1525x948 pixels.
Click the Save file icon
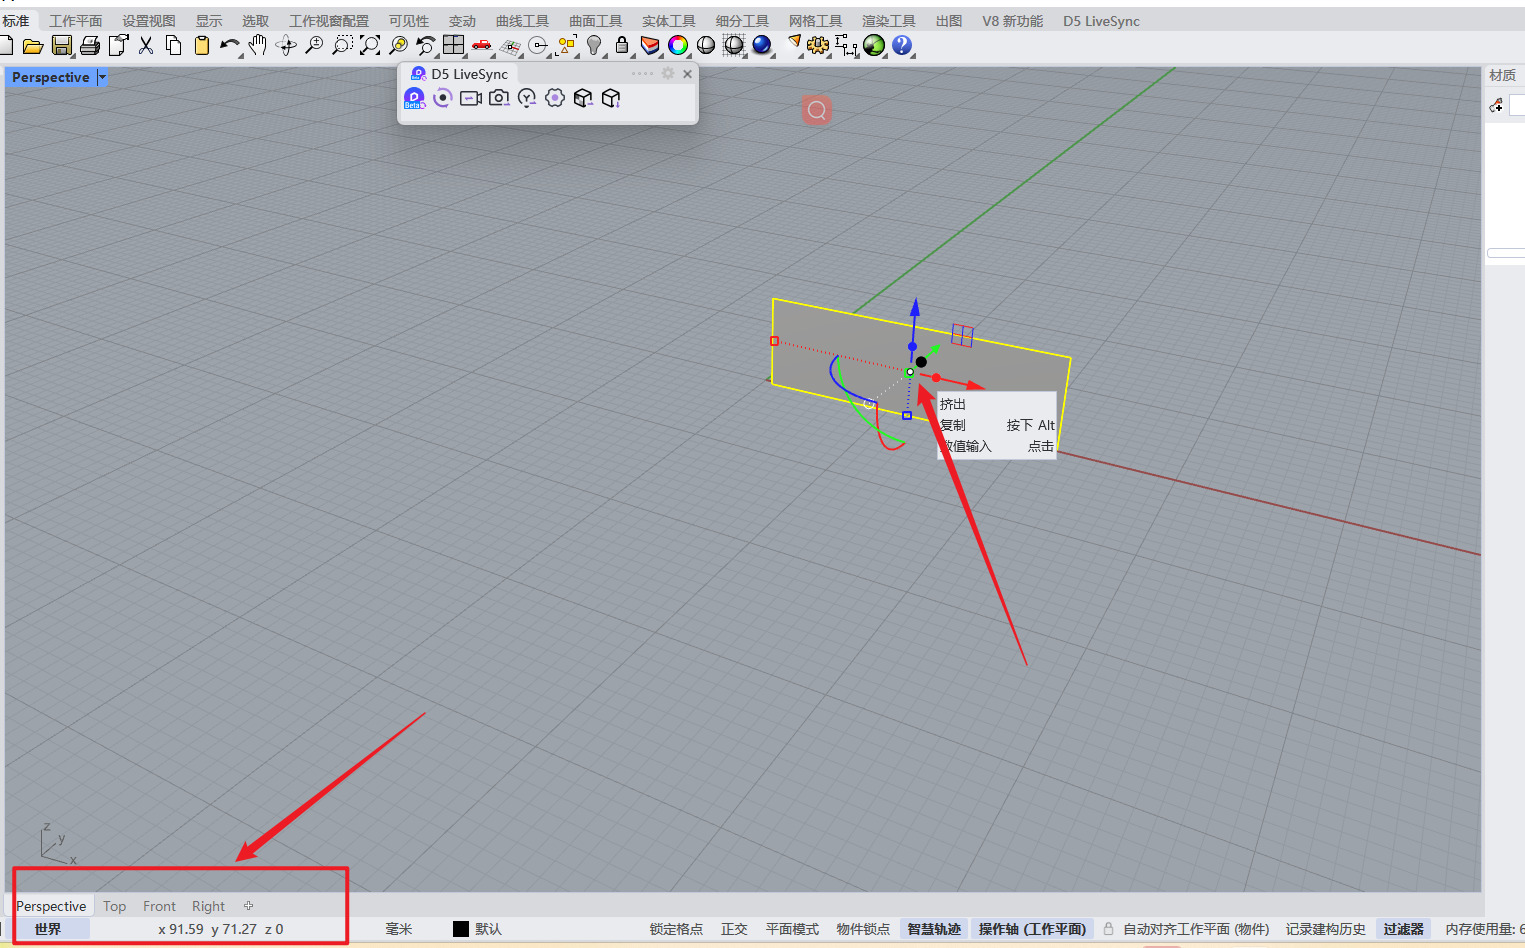[62, 45]
